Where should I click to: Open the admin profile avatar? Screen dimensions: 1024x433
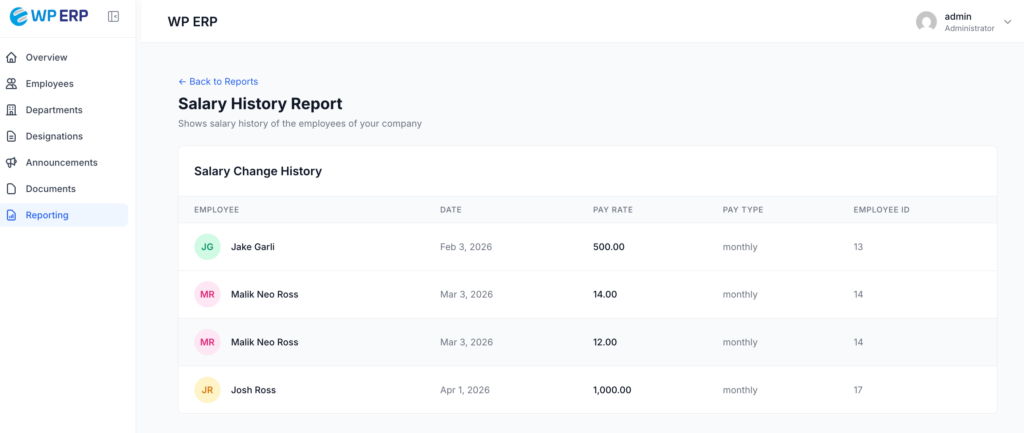click(x=926, y=22)
